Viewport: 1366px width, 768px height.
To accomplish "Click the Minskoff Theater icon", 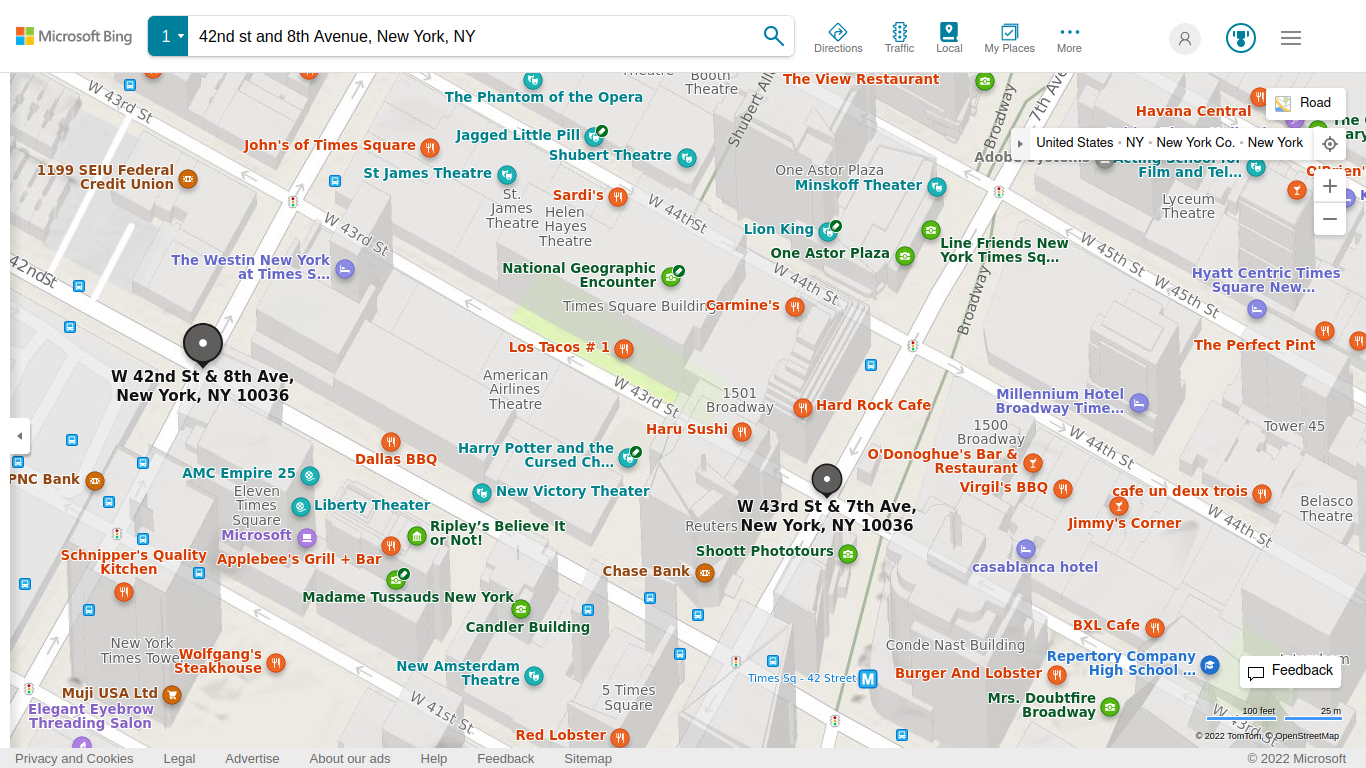I will tap(937, 186).
